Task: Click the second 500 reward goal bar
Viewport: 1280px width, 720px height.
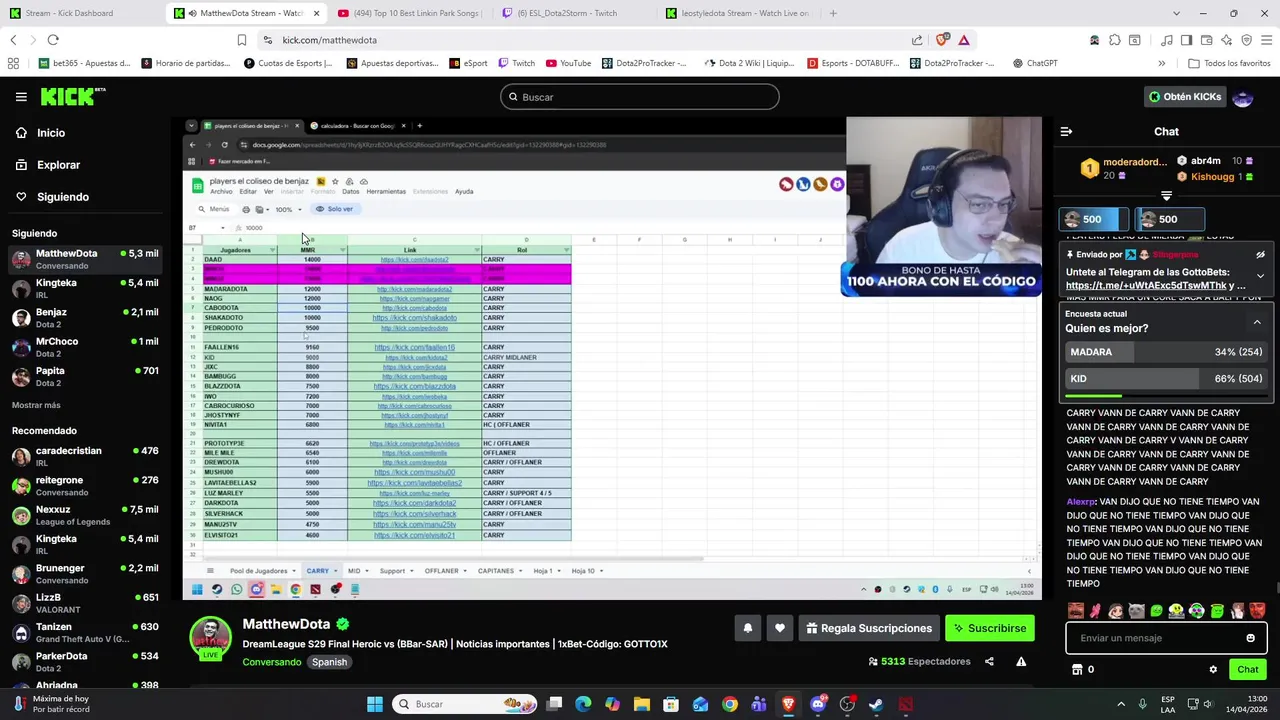Action: coord(1169,219)
